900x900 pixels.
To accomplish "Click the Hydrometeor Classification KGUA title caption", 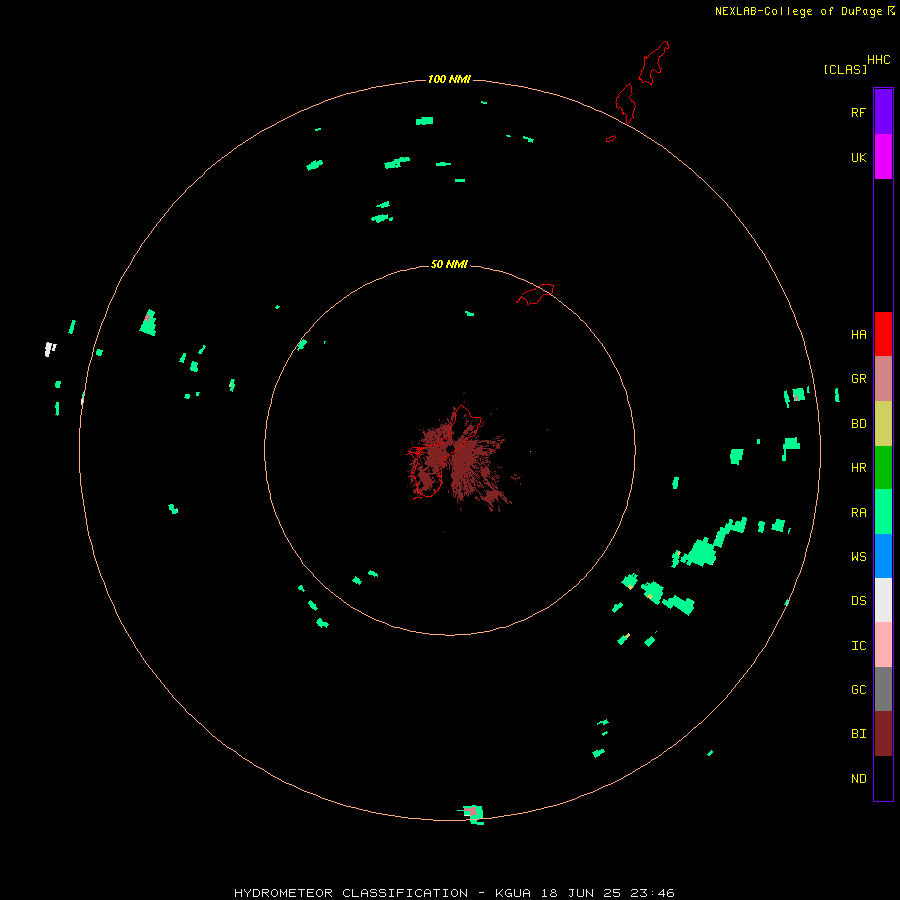I will click(454, 893).
